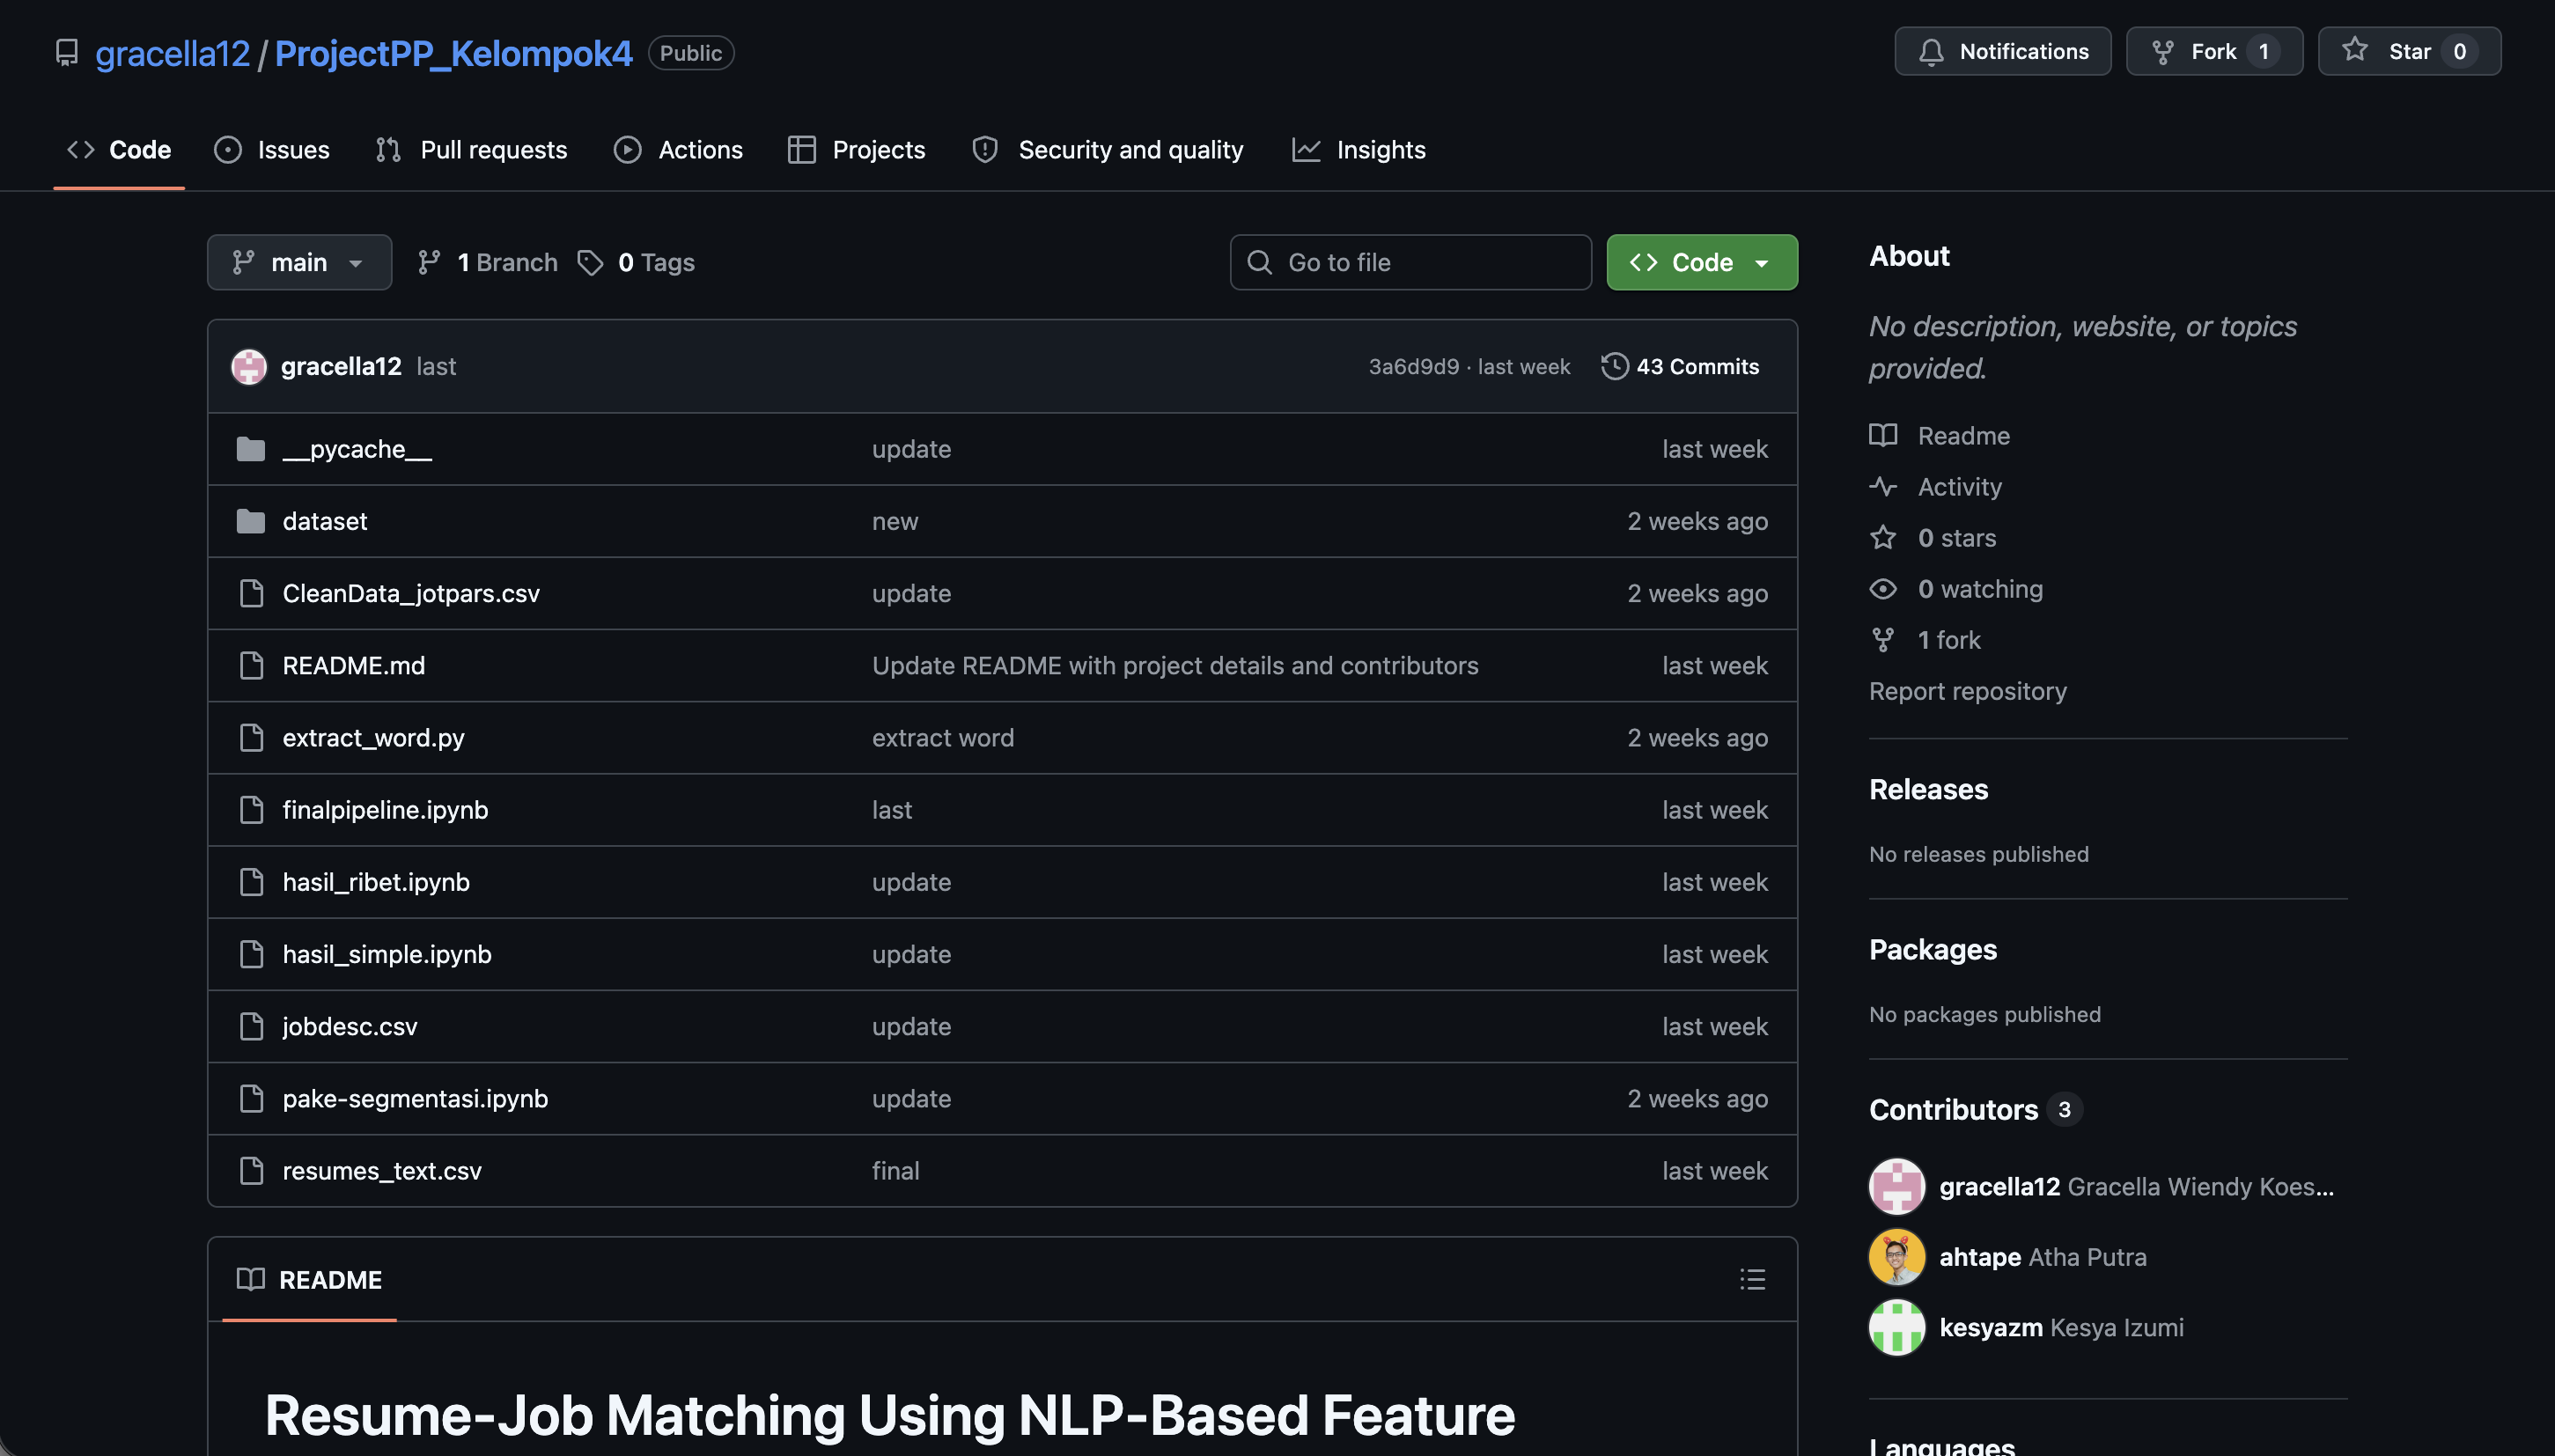Open the gracella12 owner link in header
This screenshot has width=2555, height=1456.
pyautogui.click(x=172, y=53)
